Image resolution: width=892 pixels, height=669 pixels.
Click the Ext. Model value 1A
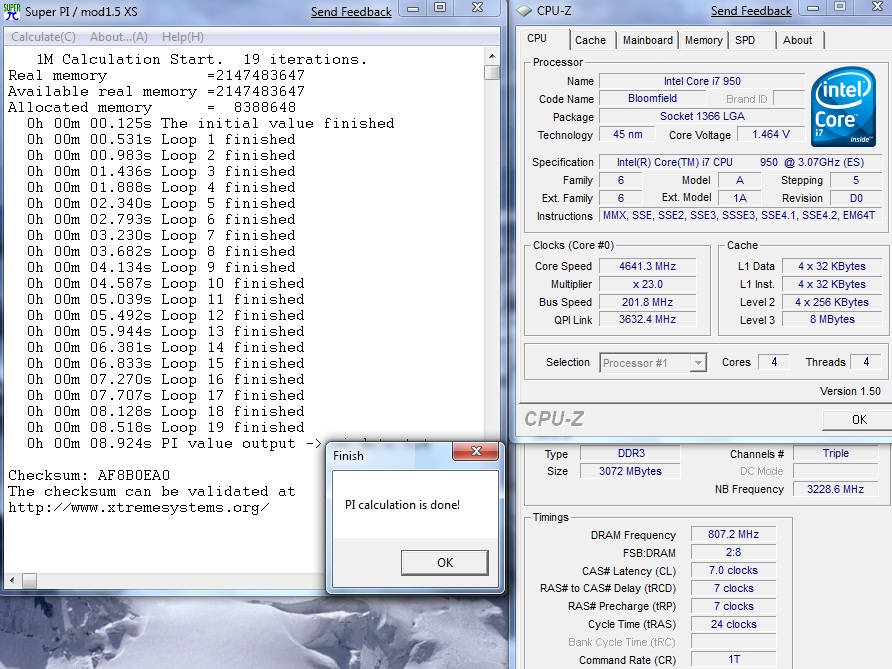(740, 198)
